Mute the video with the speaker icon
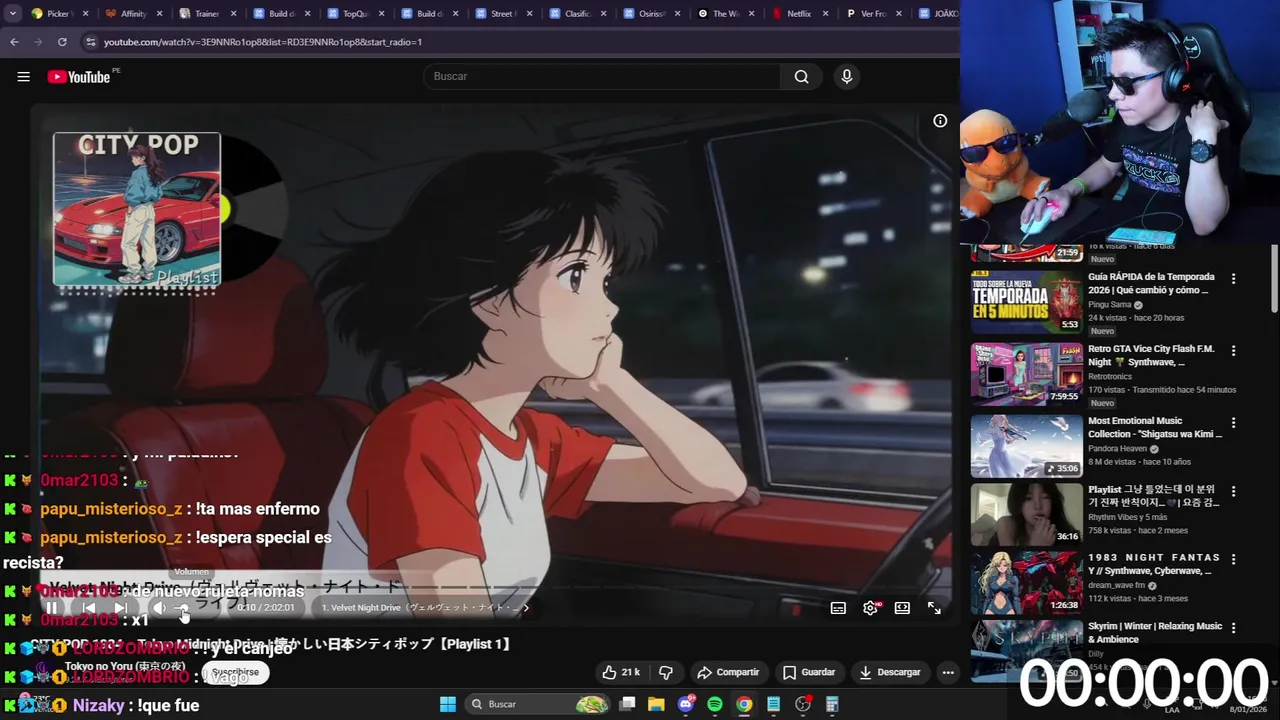This screenshot has width=1280, height=720. coord(158,607)
